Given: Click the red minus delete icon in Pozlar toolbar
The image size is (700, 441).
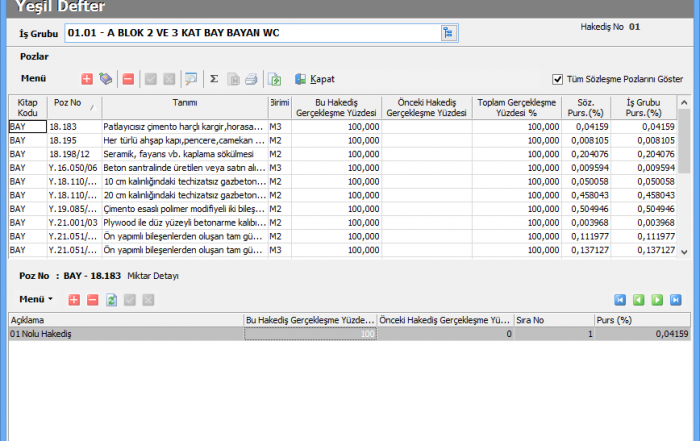Looking at the screenshot, I should [128, 78].
